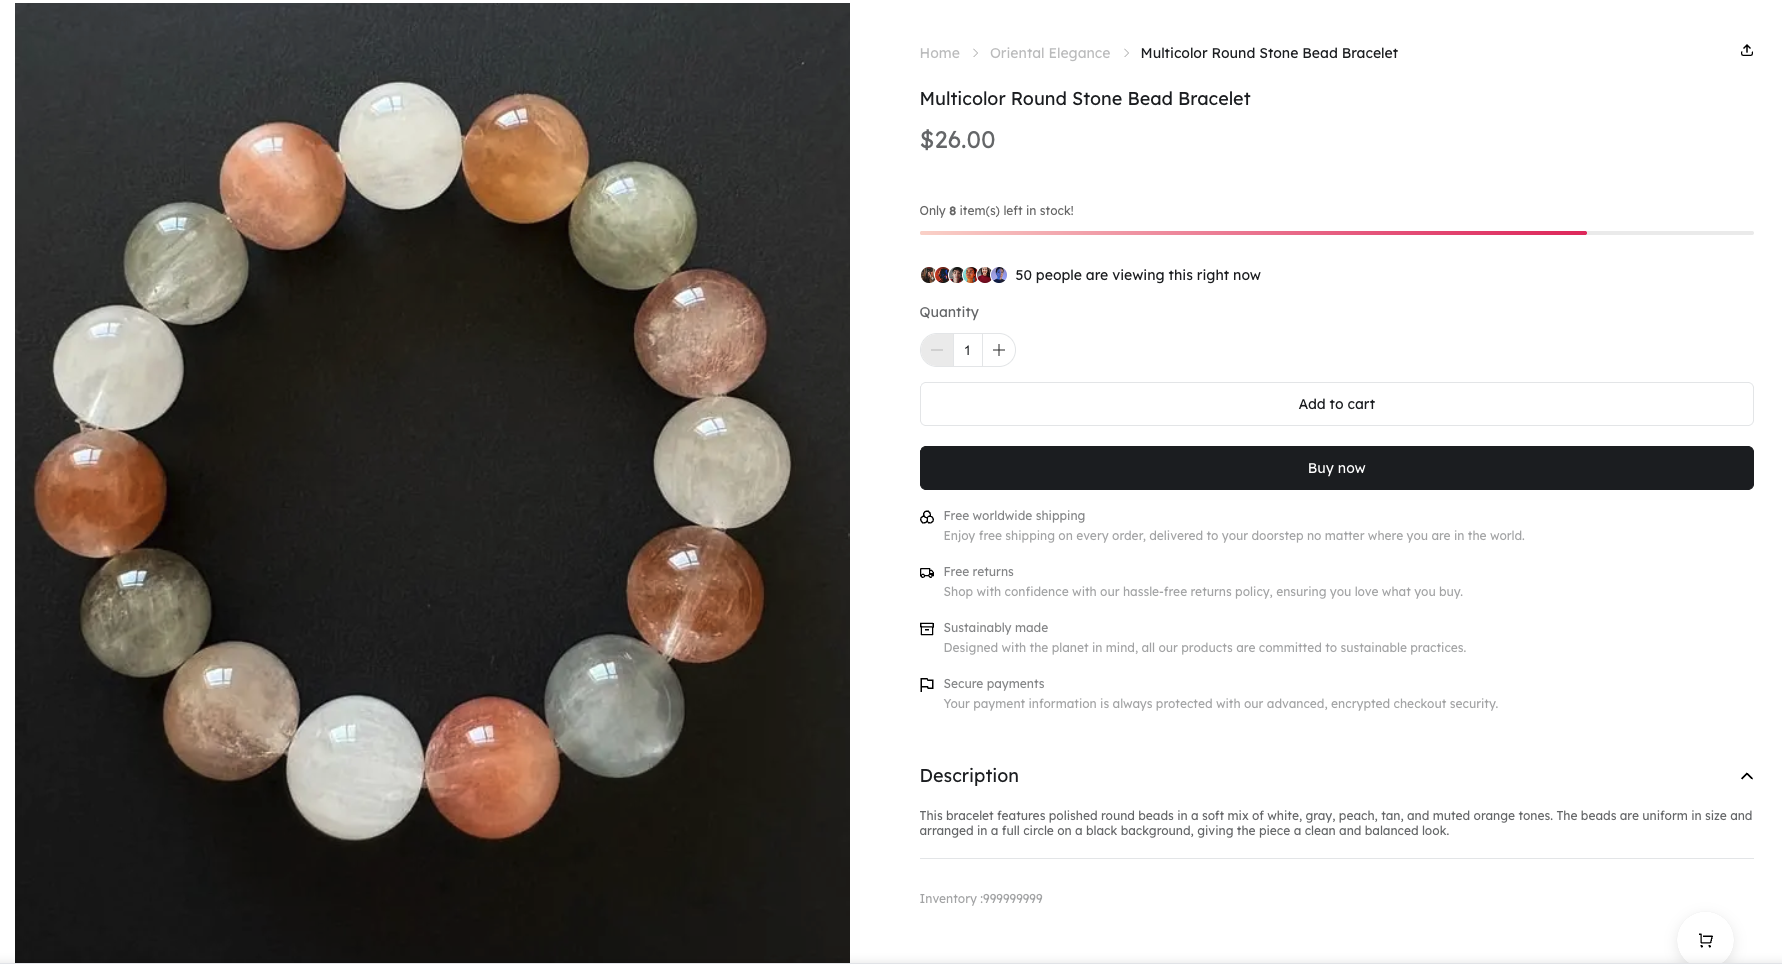
Task: Increase quantity with the plus button
Action: (999, 350)
